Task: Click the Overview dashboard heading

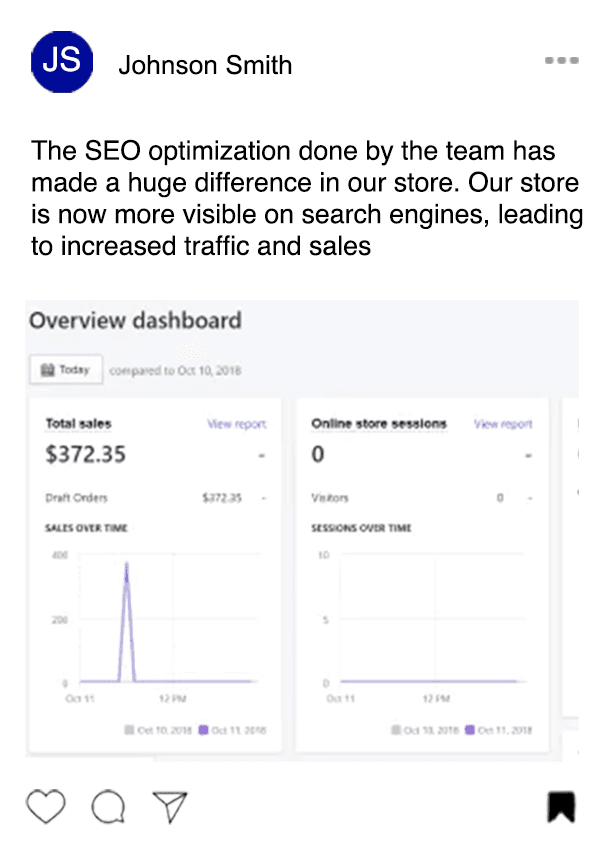Action: 135,321
